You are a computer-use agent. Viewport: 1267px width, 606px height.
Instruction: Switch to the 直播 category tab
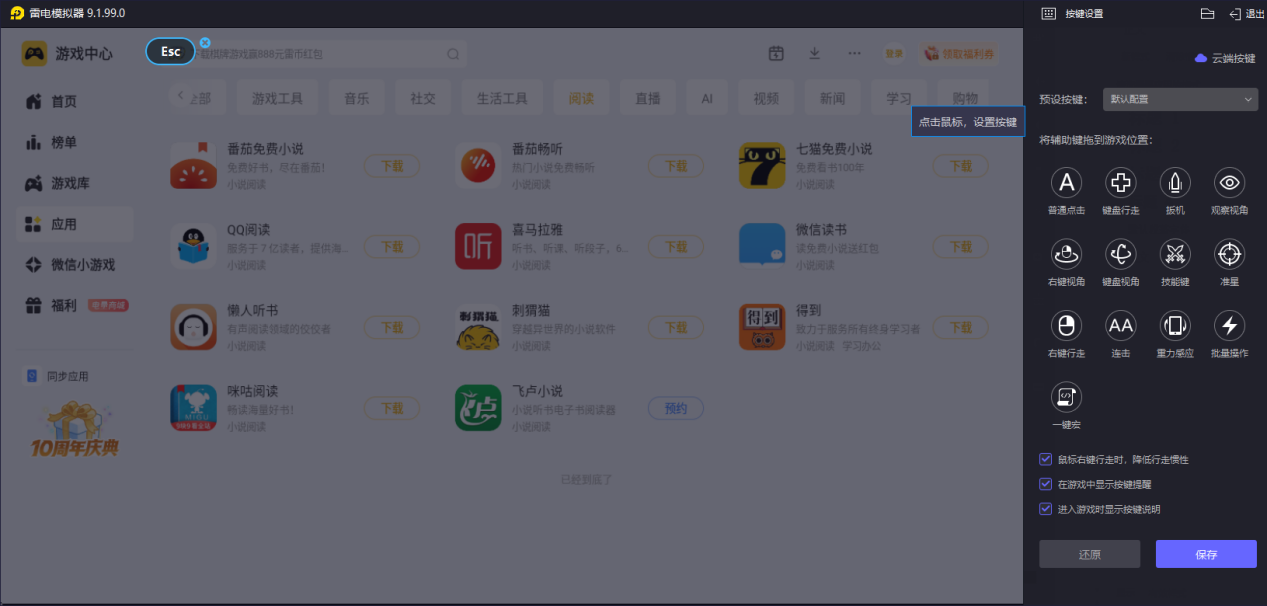(x=647, y=98)
